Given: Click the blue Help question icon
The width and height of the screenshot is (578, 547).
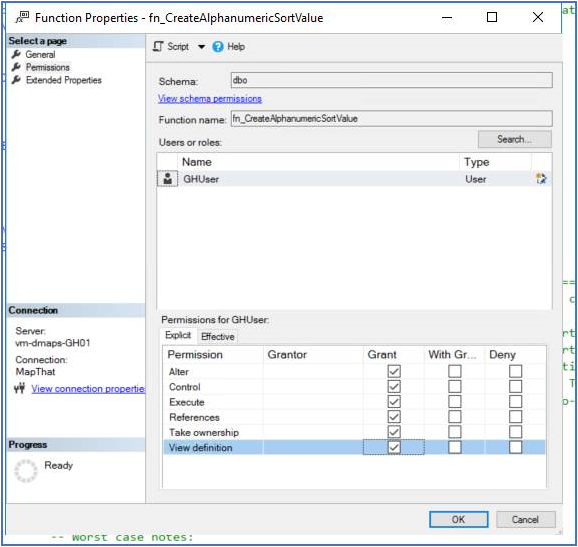Looking at the screenshot, I should click(218, 46).
